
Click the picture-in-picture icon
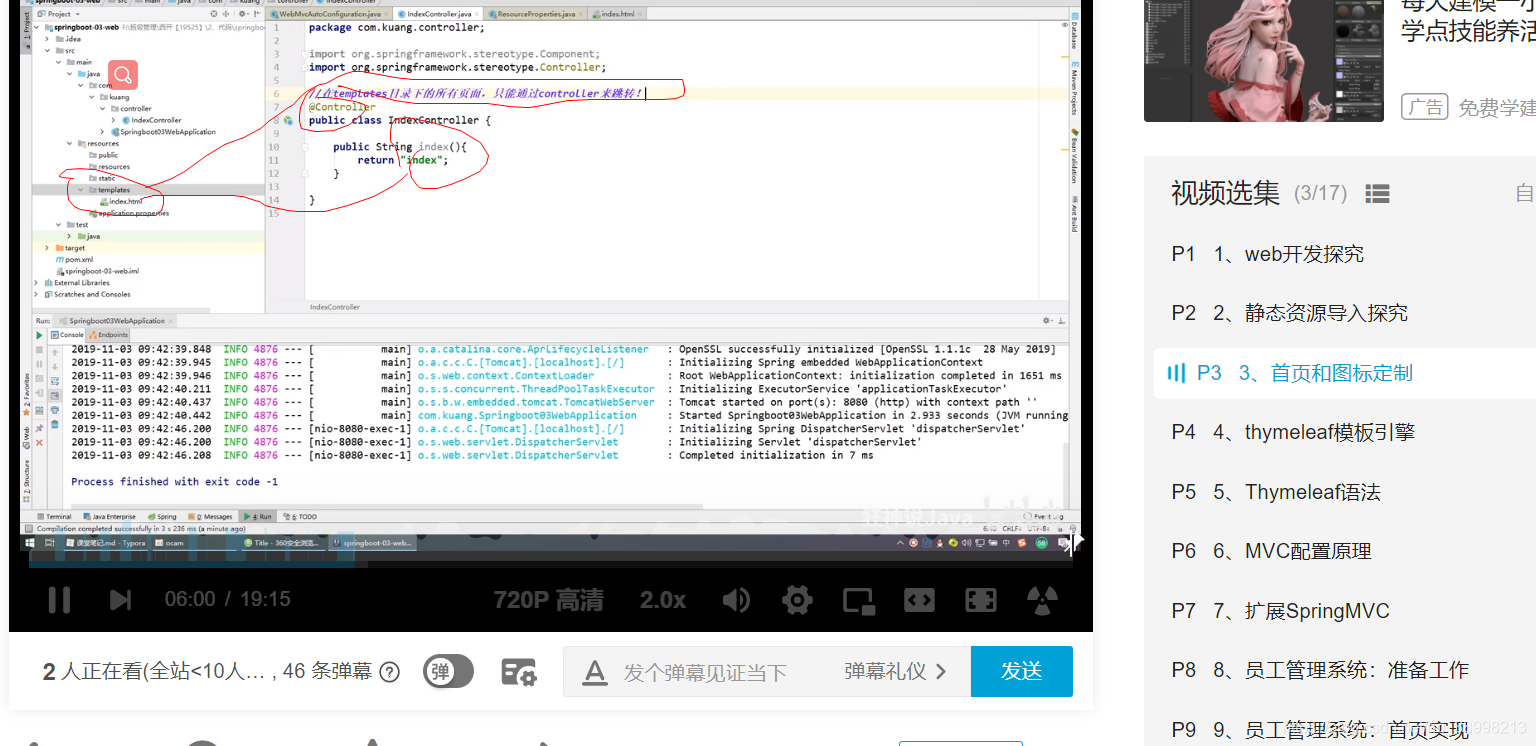pyautogui.click(x=858, y=599)
